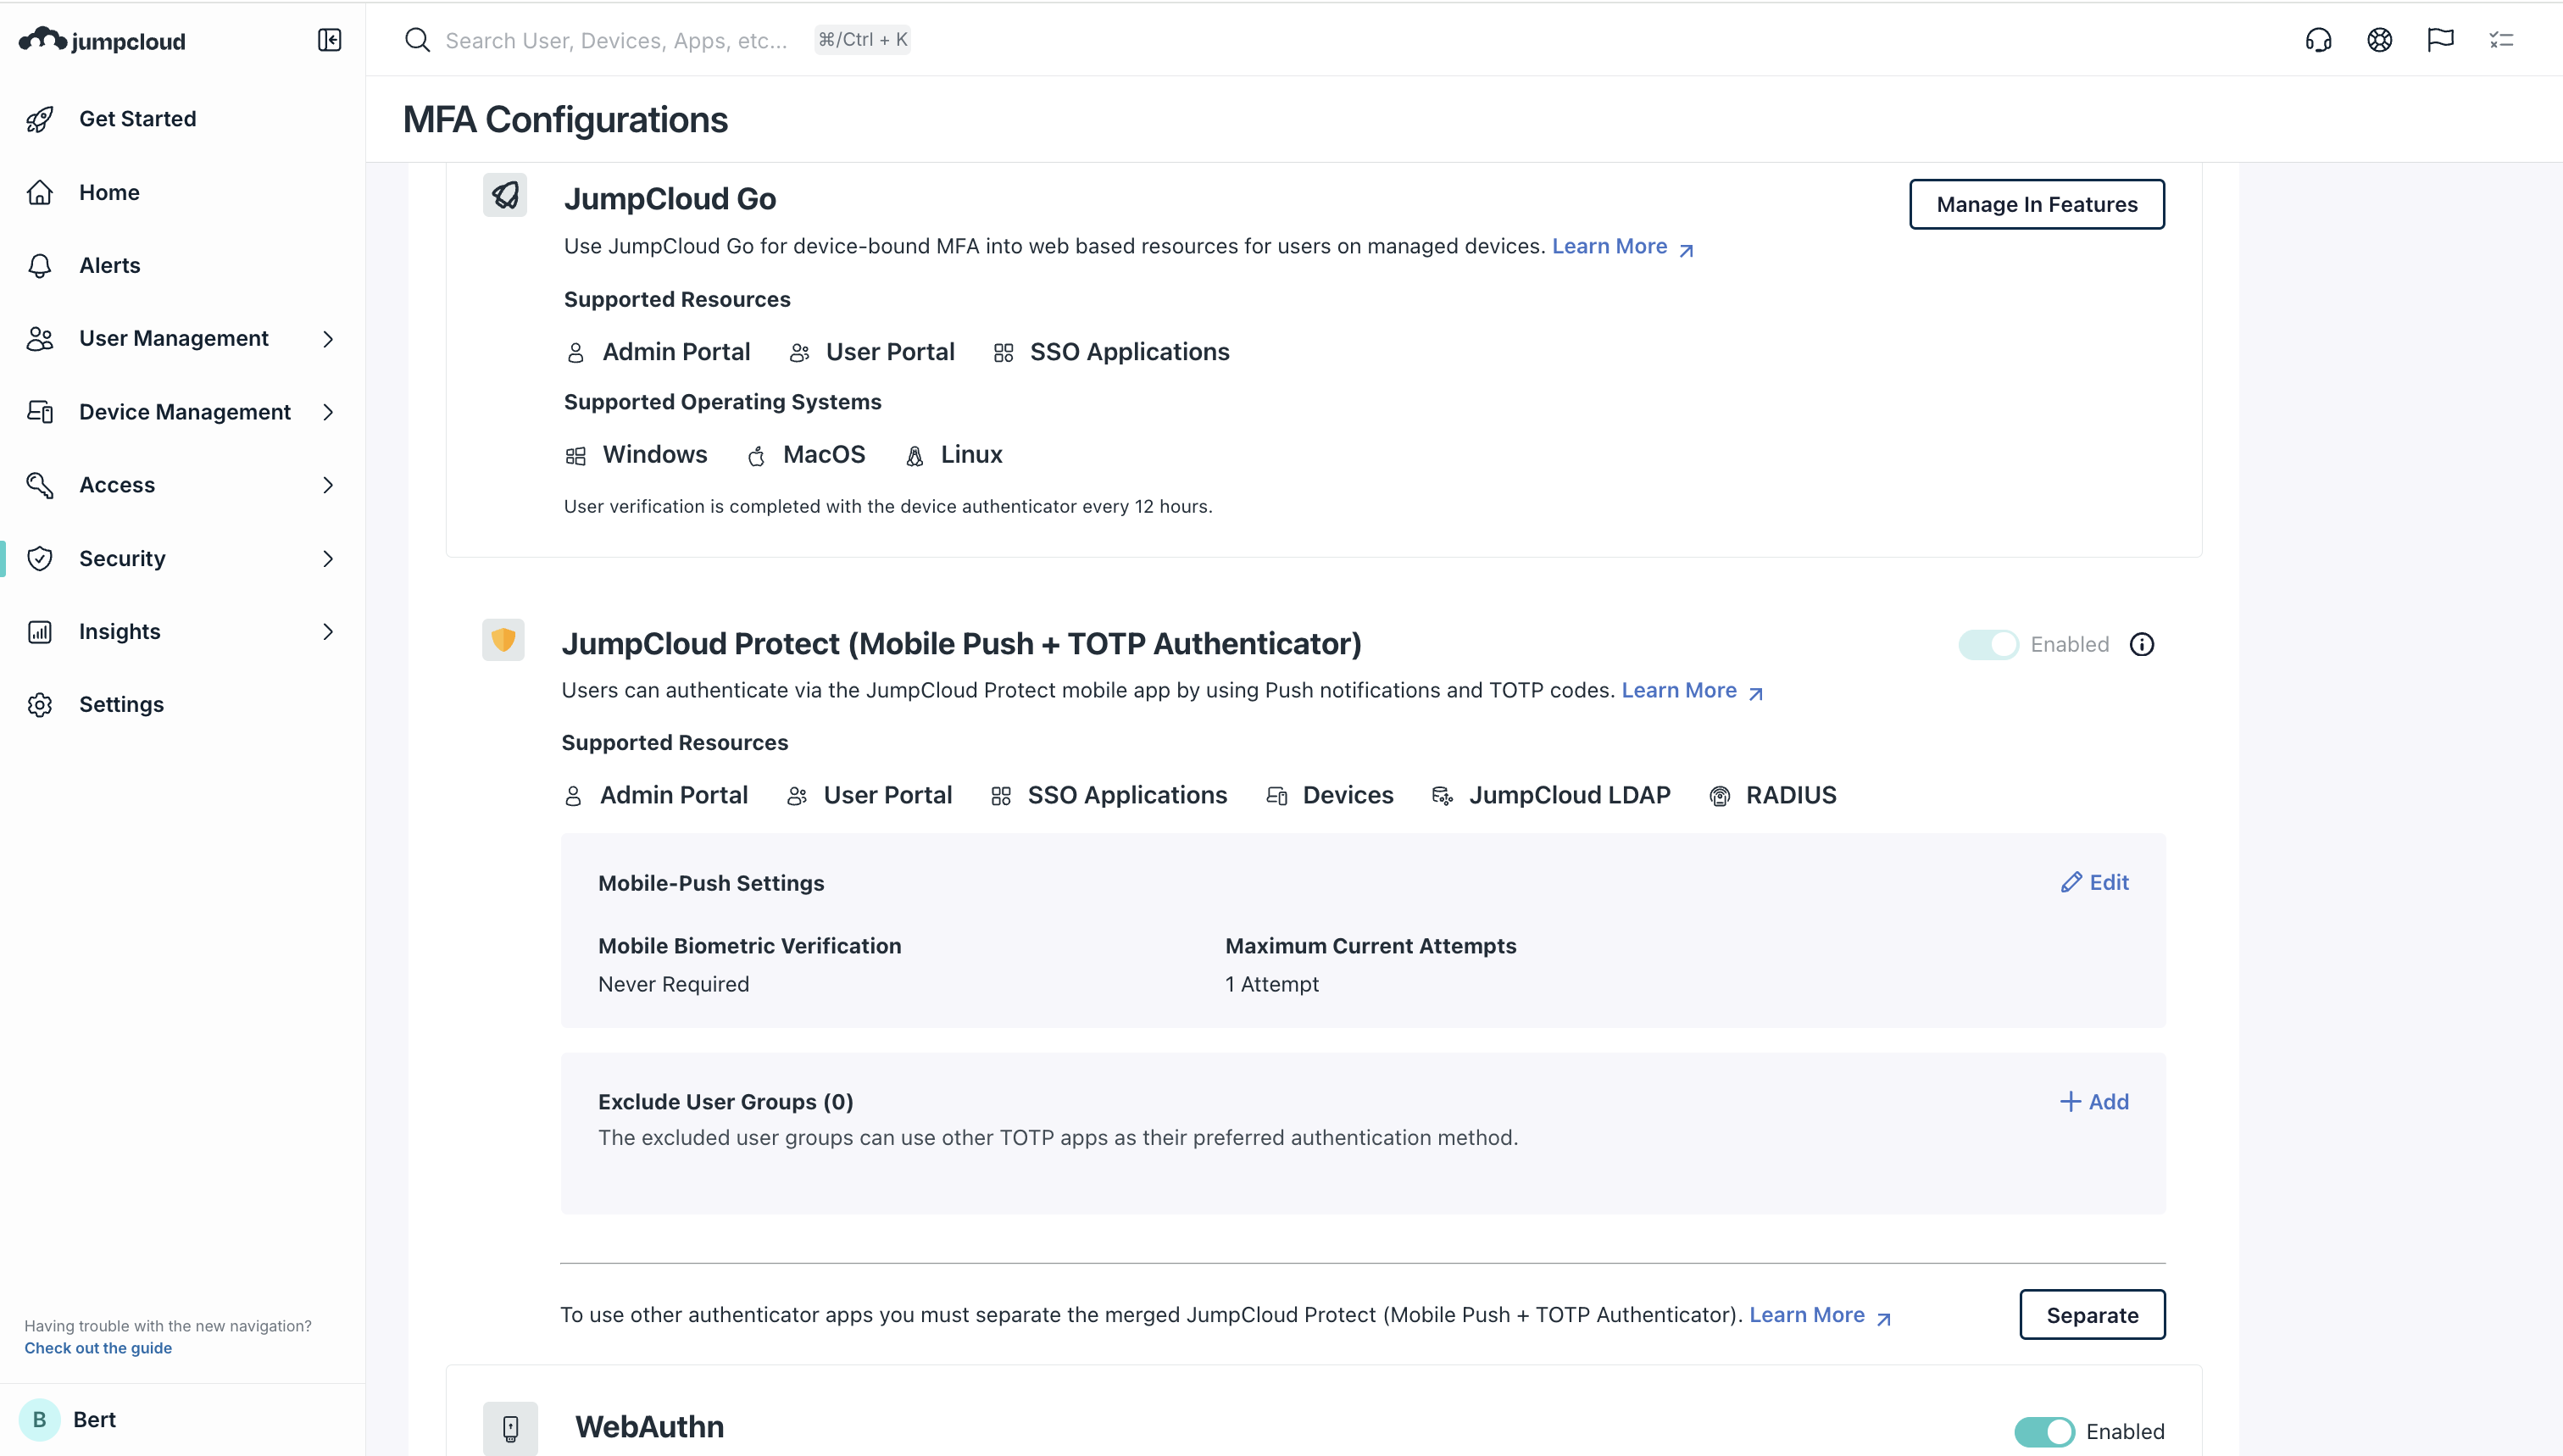Toggle JumpCloud Protect enabled switch

tap(1988, 645)
